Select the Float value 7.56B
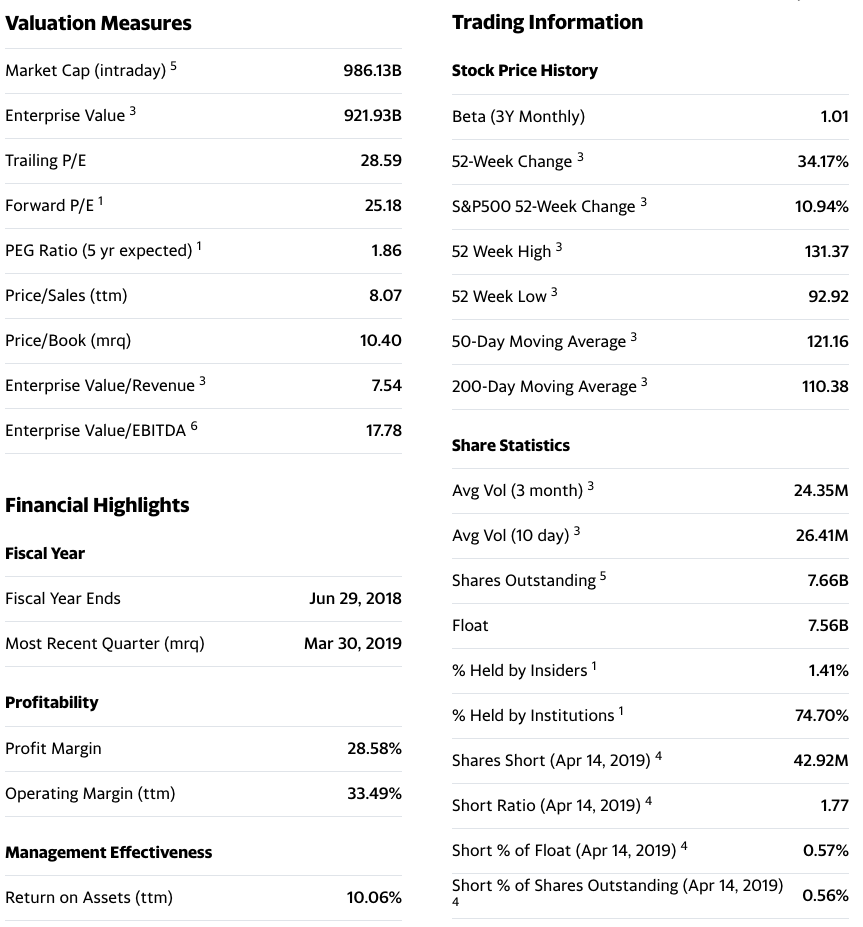Image resolution: width=863 pixels, height=927 pixels. coord(828,625)
